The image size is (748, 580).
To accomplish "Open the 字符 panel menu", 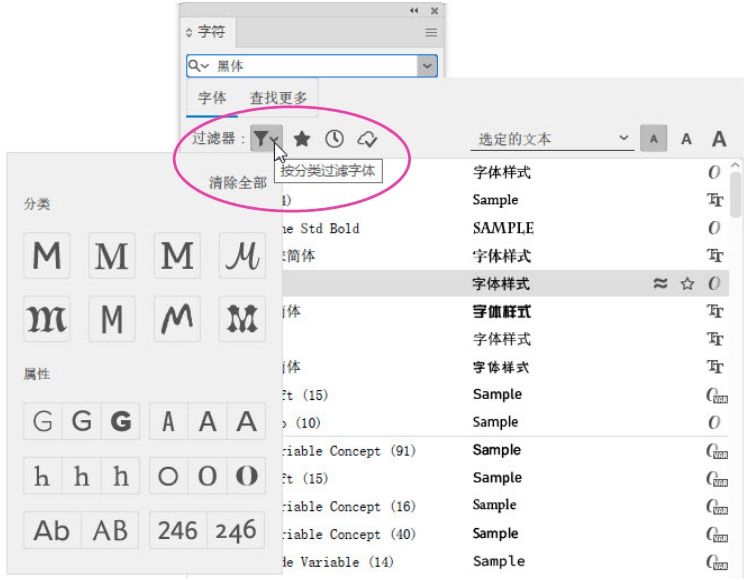I will 431,32.
